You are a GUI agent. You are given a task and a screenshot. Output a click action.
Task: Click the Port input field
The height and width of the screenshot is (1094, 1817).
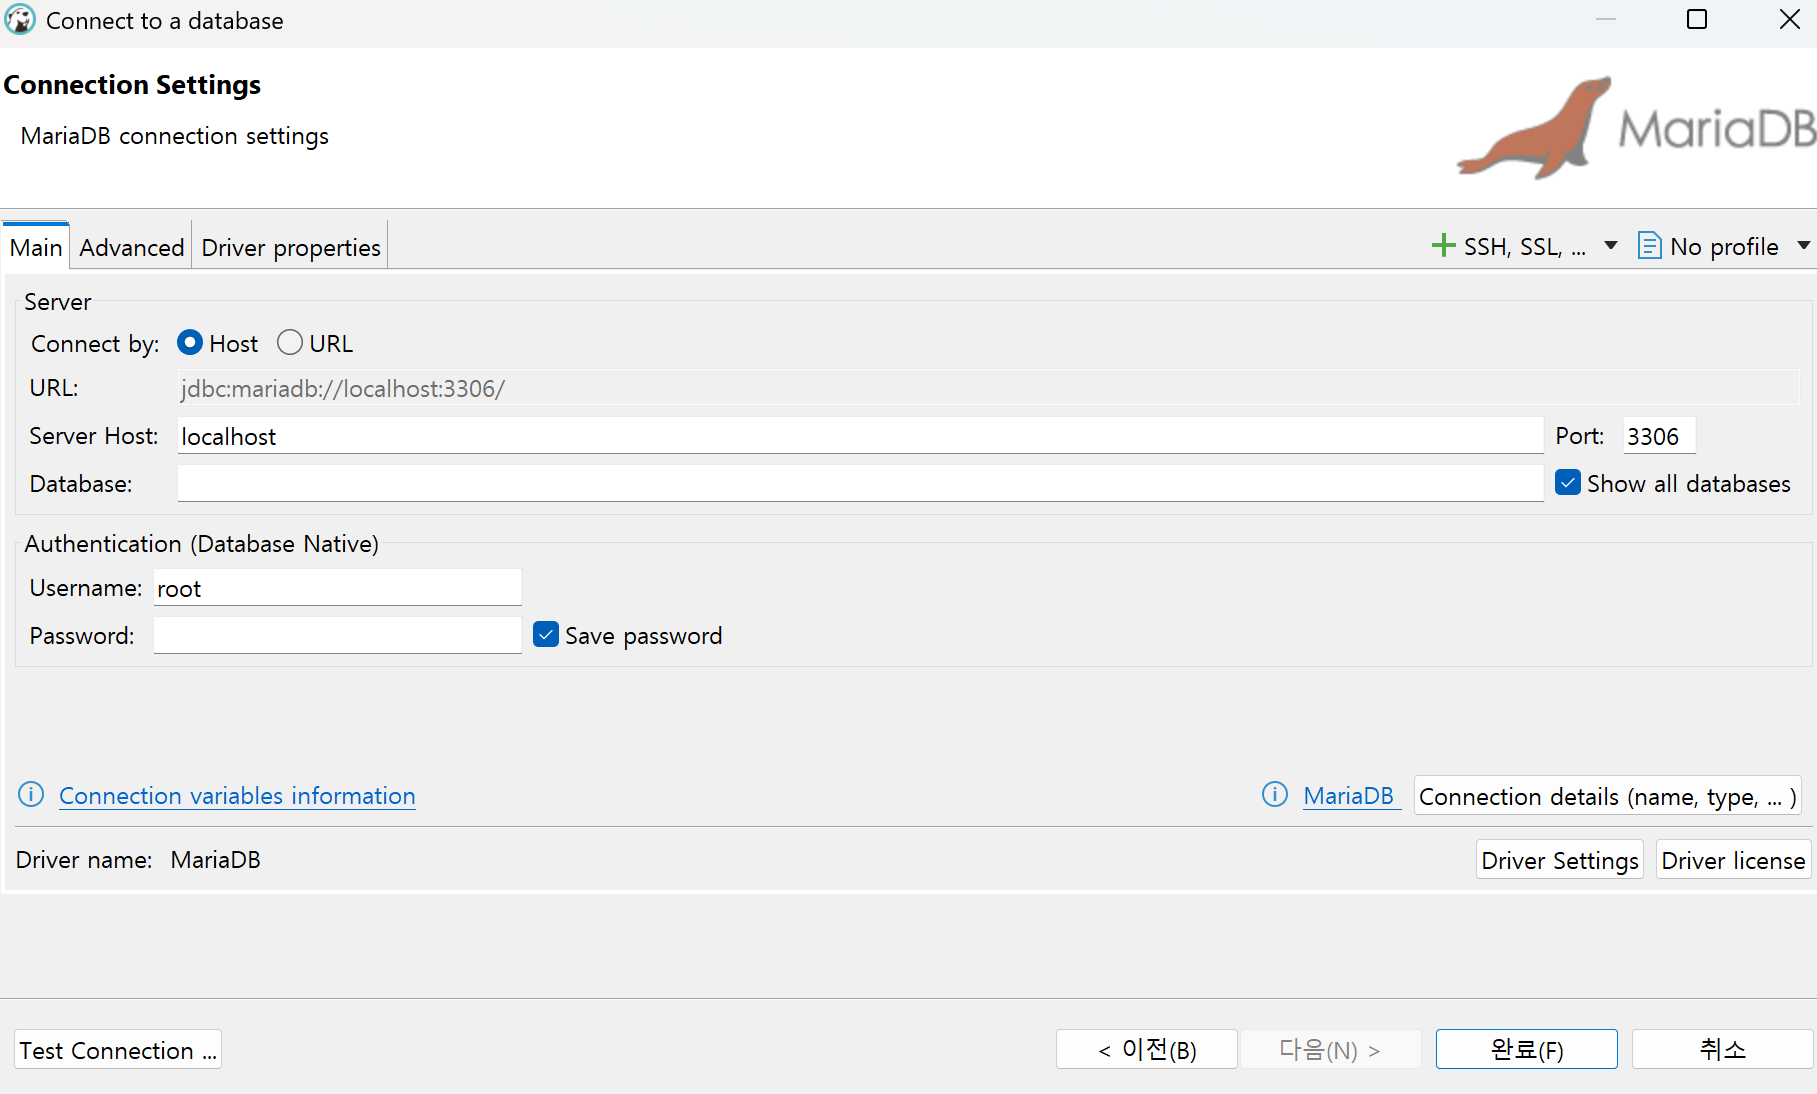tap(1660, 436)
